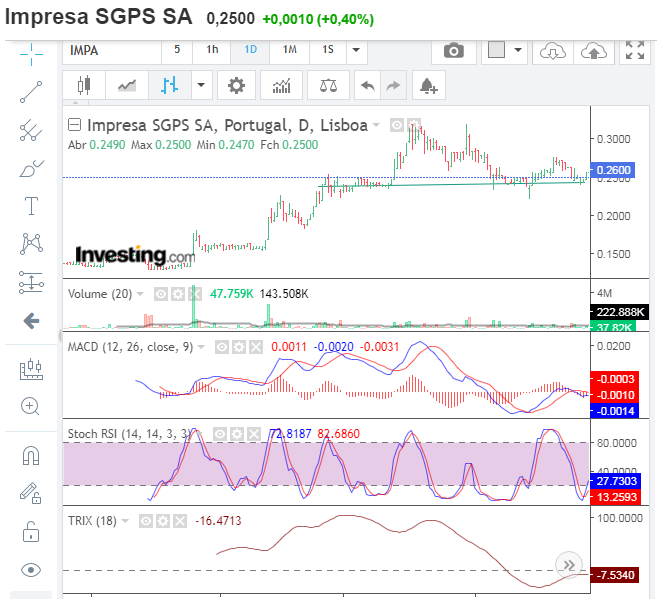Toggle lock all drawing tools
The height and width of the screenshot is (599, 662).
(31, 531)
